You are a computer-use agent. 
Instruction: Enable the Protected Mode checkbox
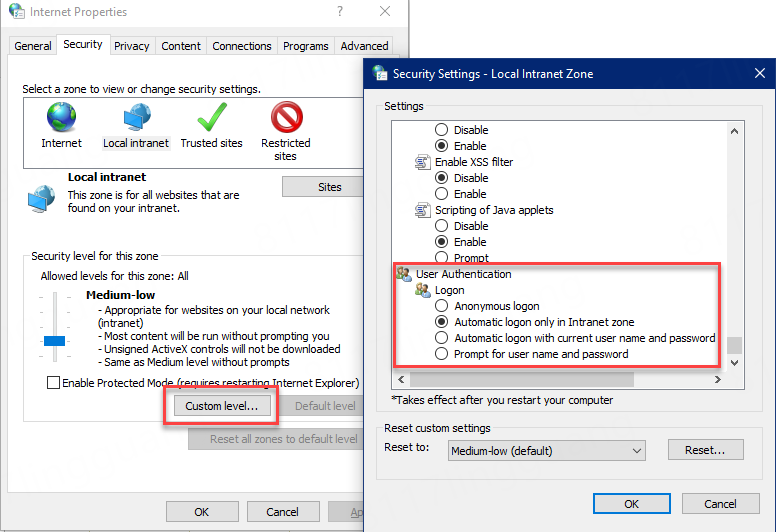pyautogui.click(x=53, y=383)
